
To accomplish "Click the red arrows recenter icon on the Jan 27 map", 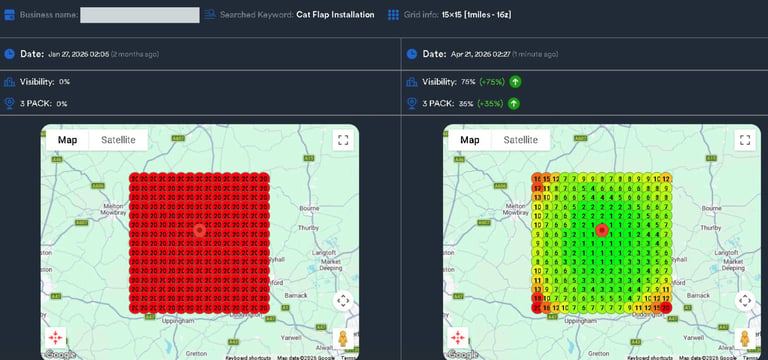I will click(55, 337).
